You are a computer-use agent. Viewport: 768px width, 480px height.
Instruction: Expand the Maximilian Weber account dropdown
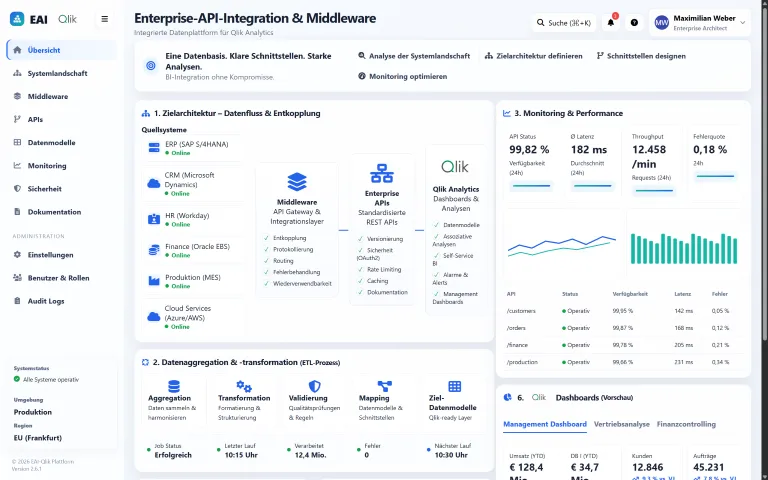[743, 23]
